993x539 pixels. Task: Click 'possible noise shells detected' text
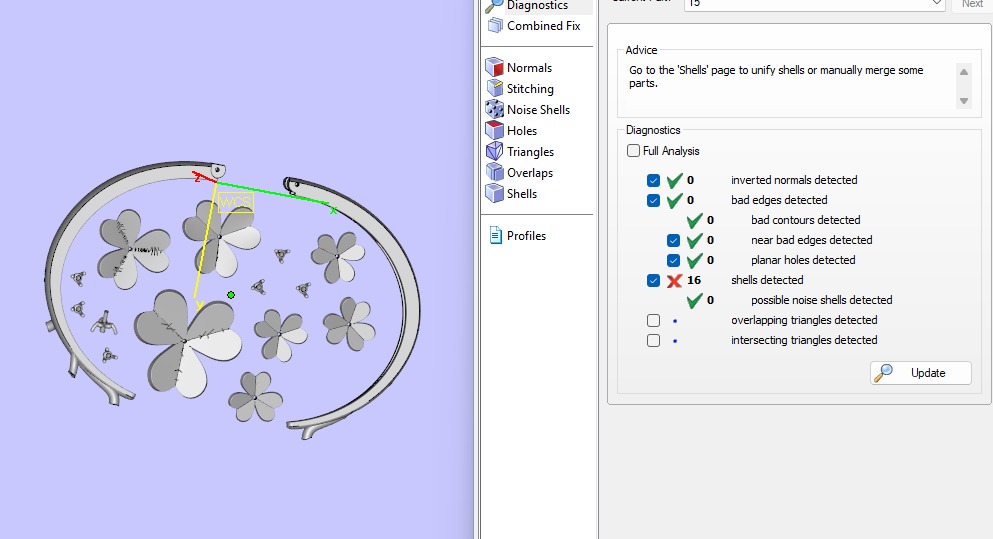pos(821,300)
